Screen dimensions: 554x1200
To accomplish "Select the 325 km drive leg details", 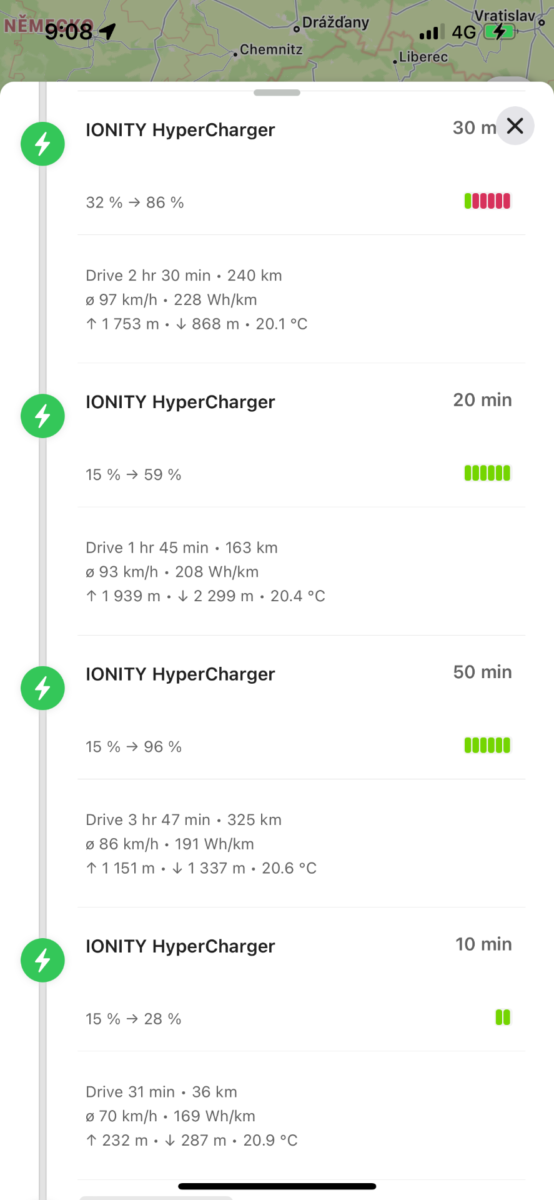I will [x=301, y=843].
